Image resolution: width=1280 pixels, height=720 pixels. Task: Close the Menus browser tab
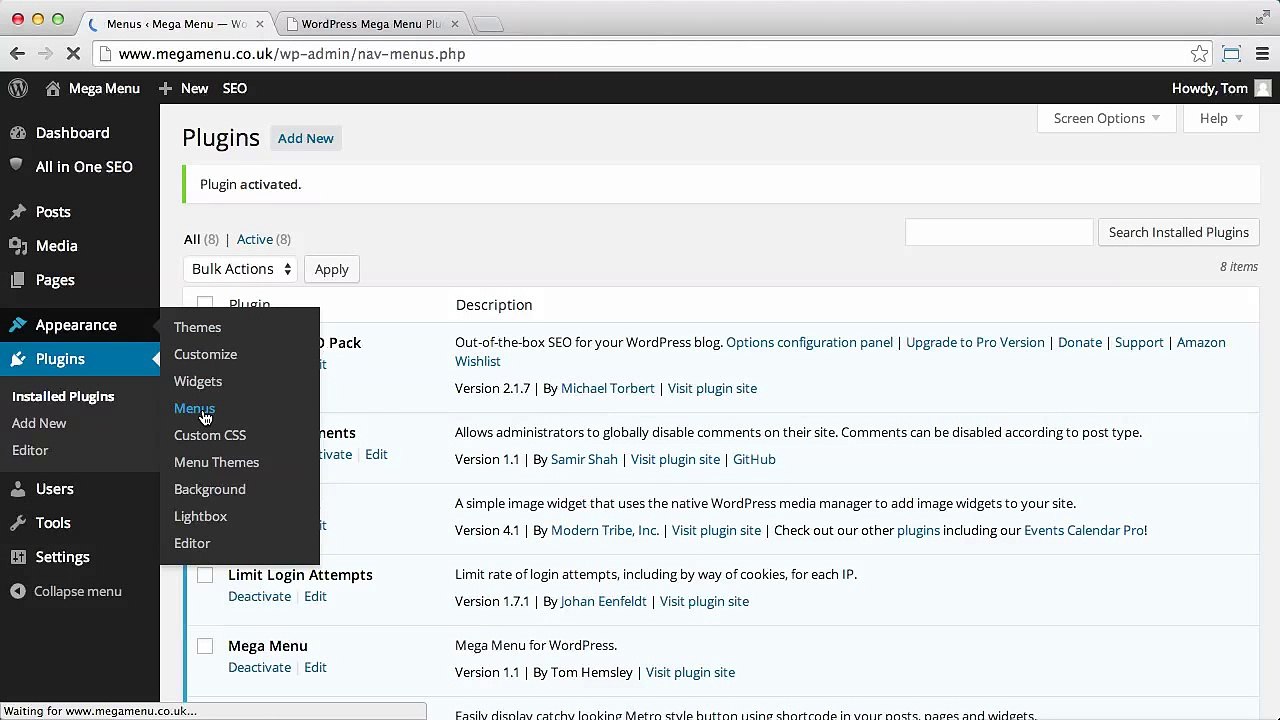point(262,23)
